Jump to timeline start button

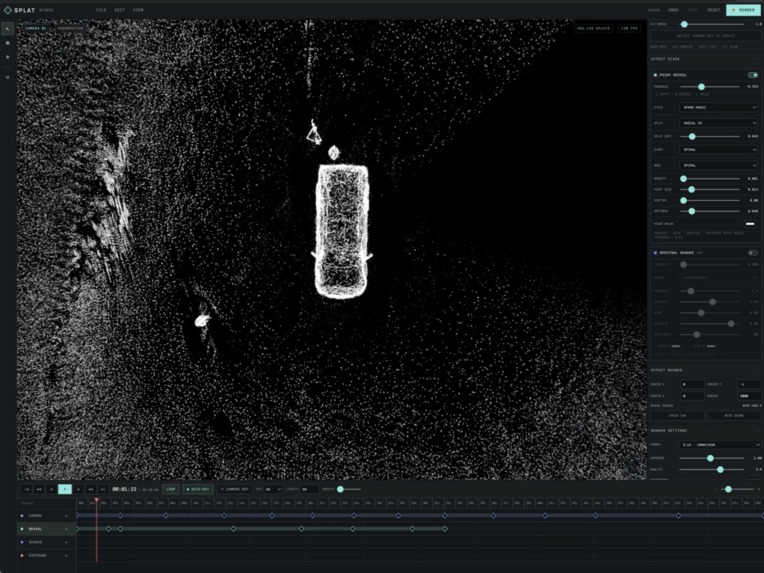click(27, 489)
